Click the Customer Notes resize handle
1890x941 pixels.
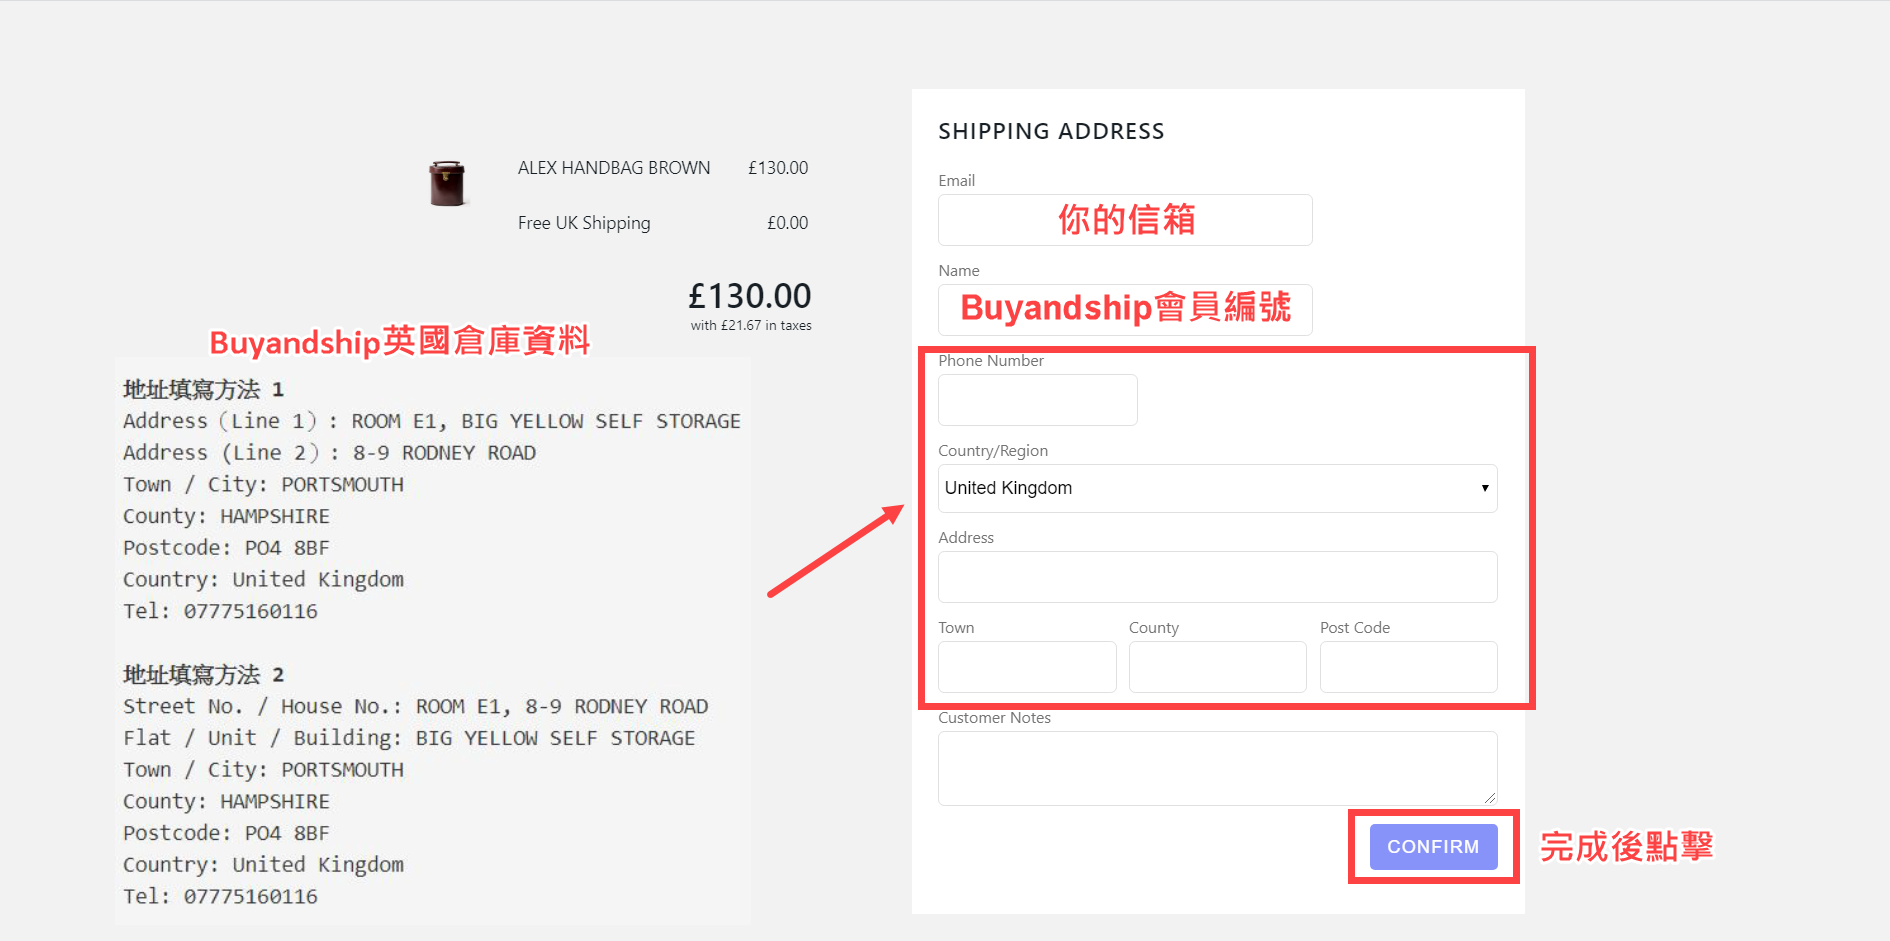[x=1490, y=798]
